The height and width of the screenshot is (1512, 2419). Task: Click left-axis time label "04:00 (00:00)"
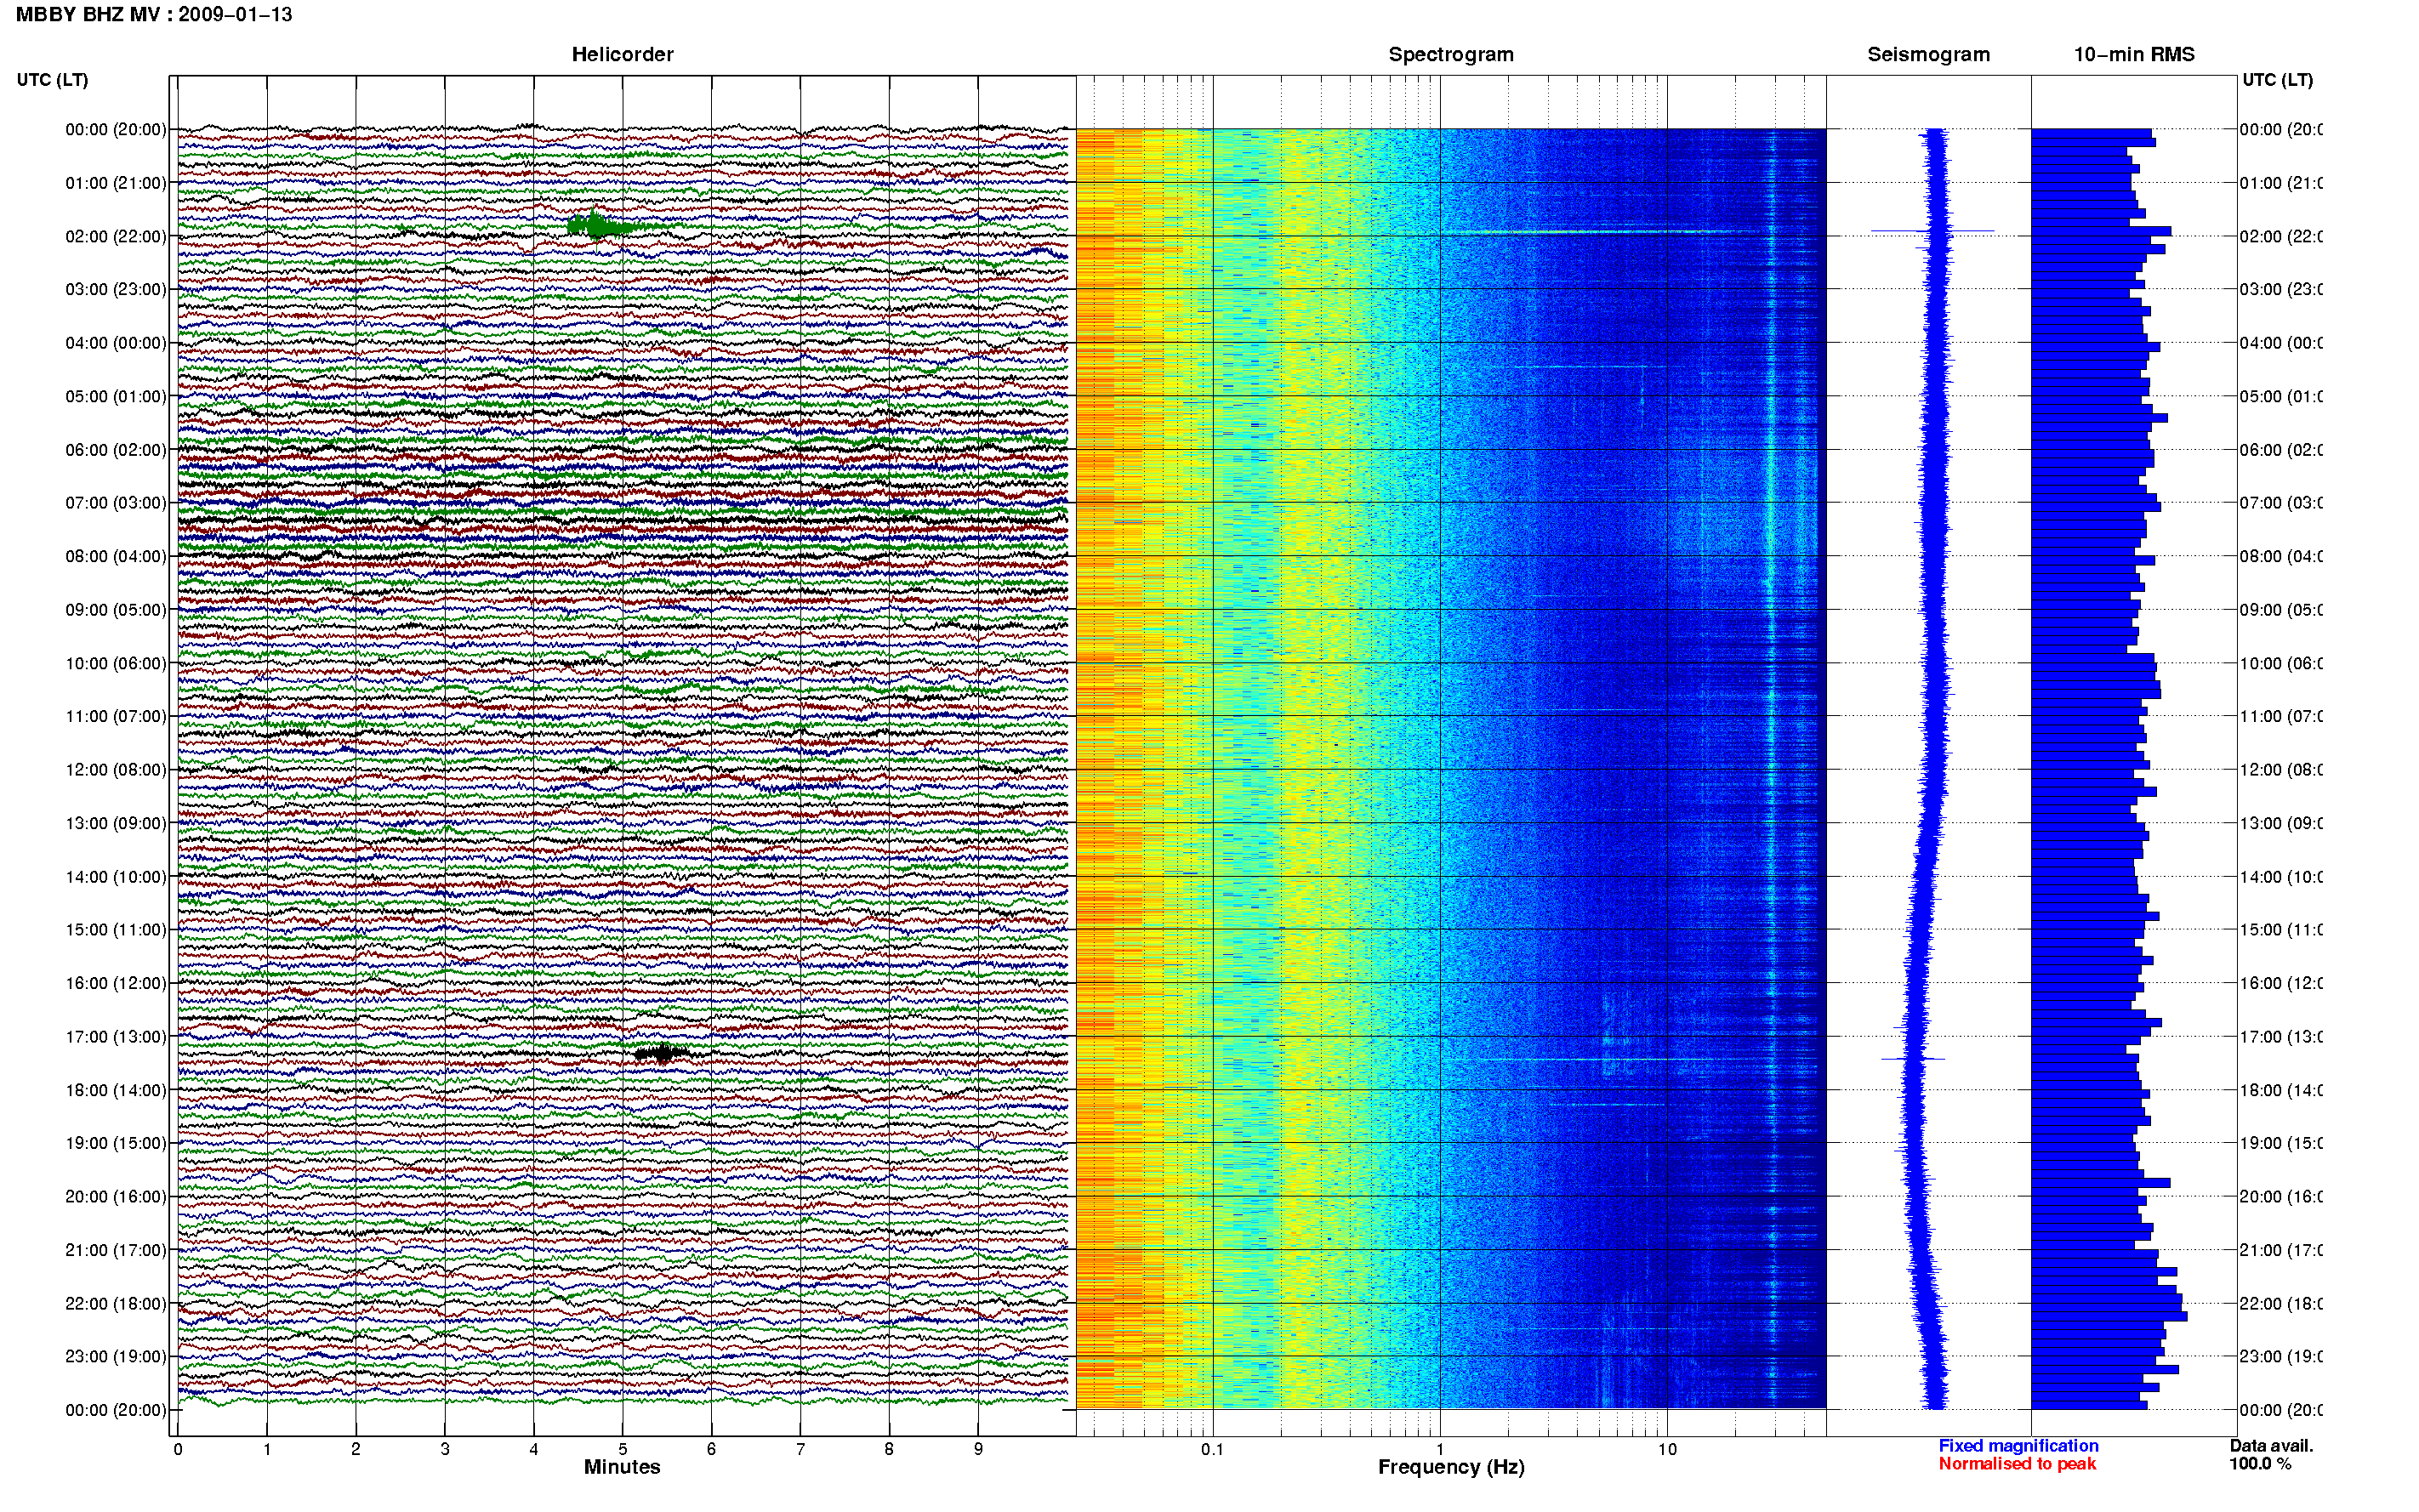click(116, 343)
